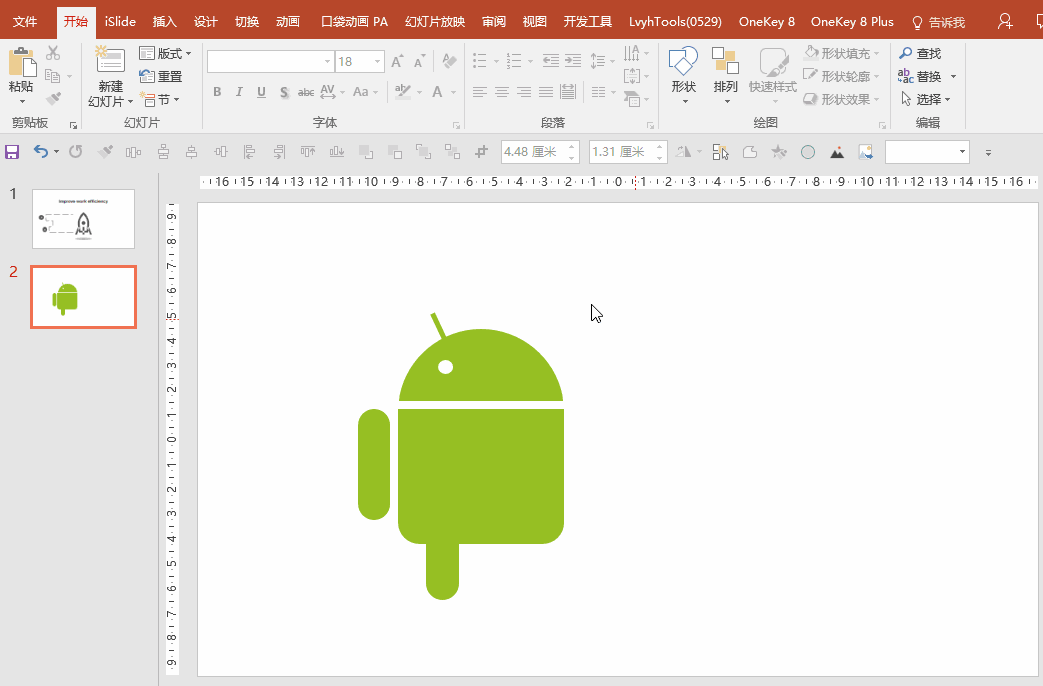Open the LvyhTools(0529) tab
The height and width of the screenshot is (686, 1043).
(x=675, y=22)
